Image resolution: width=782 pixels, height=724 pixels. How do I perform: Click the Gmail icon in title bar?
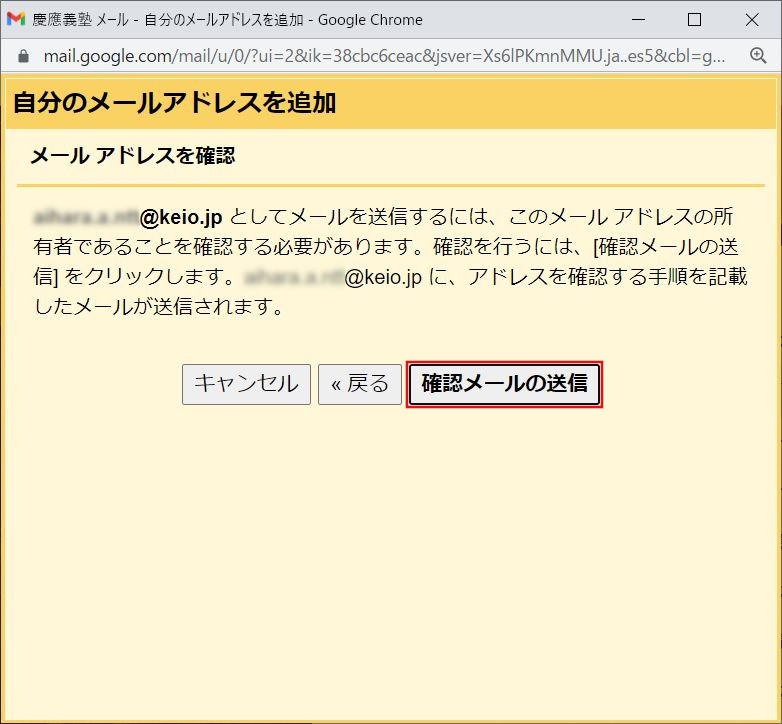(x=16, y=20)
